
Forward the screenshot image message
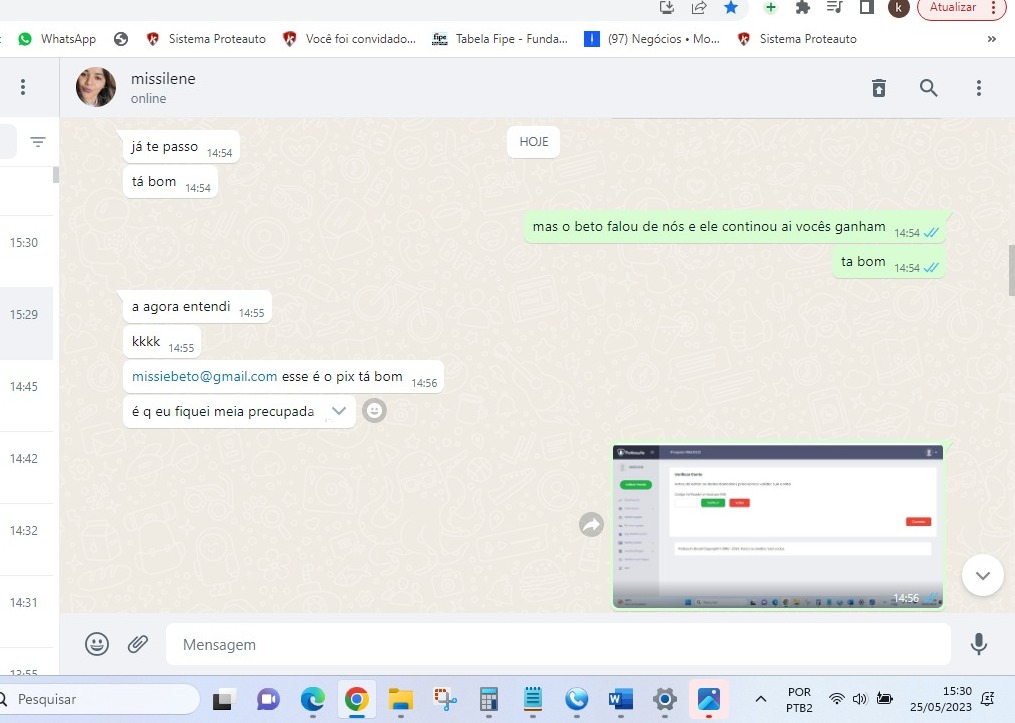(592, 525)
